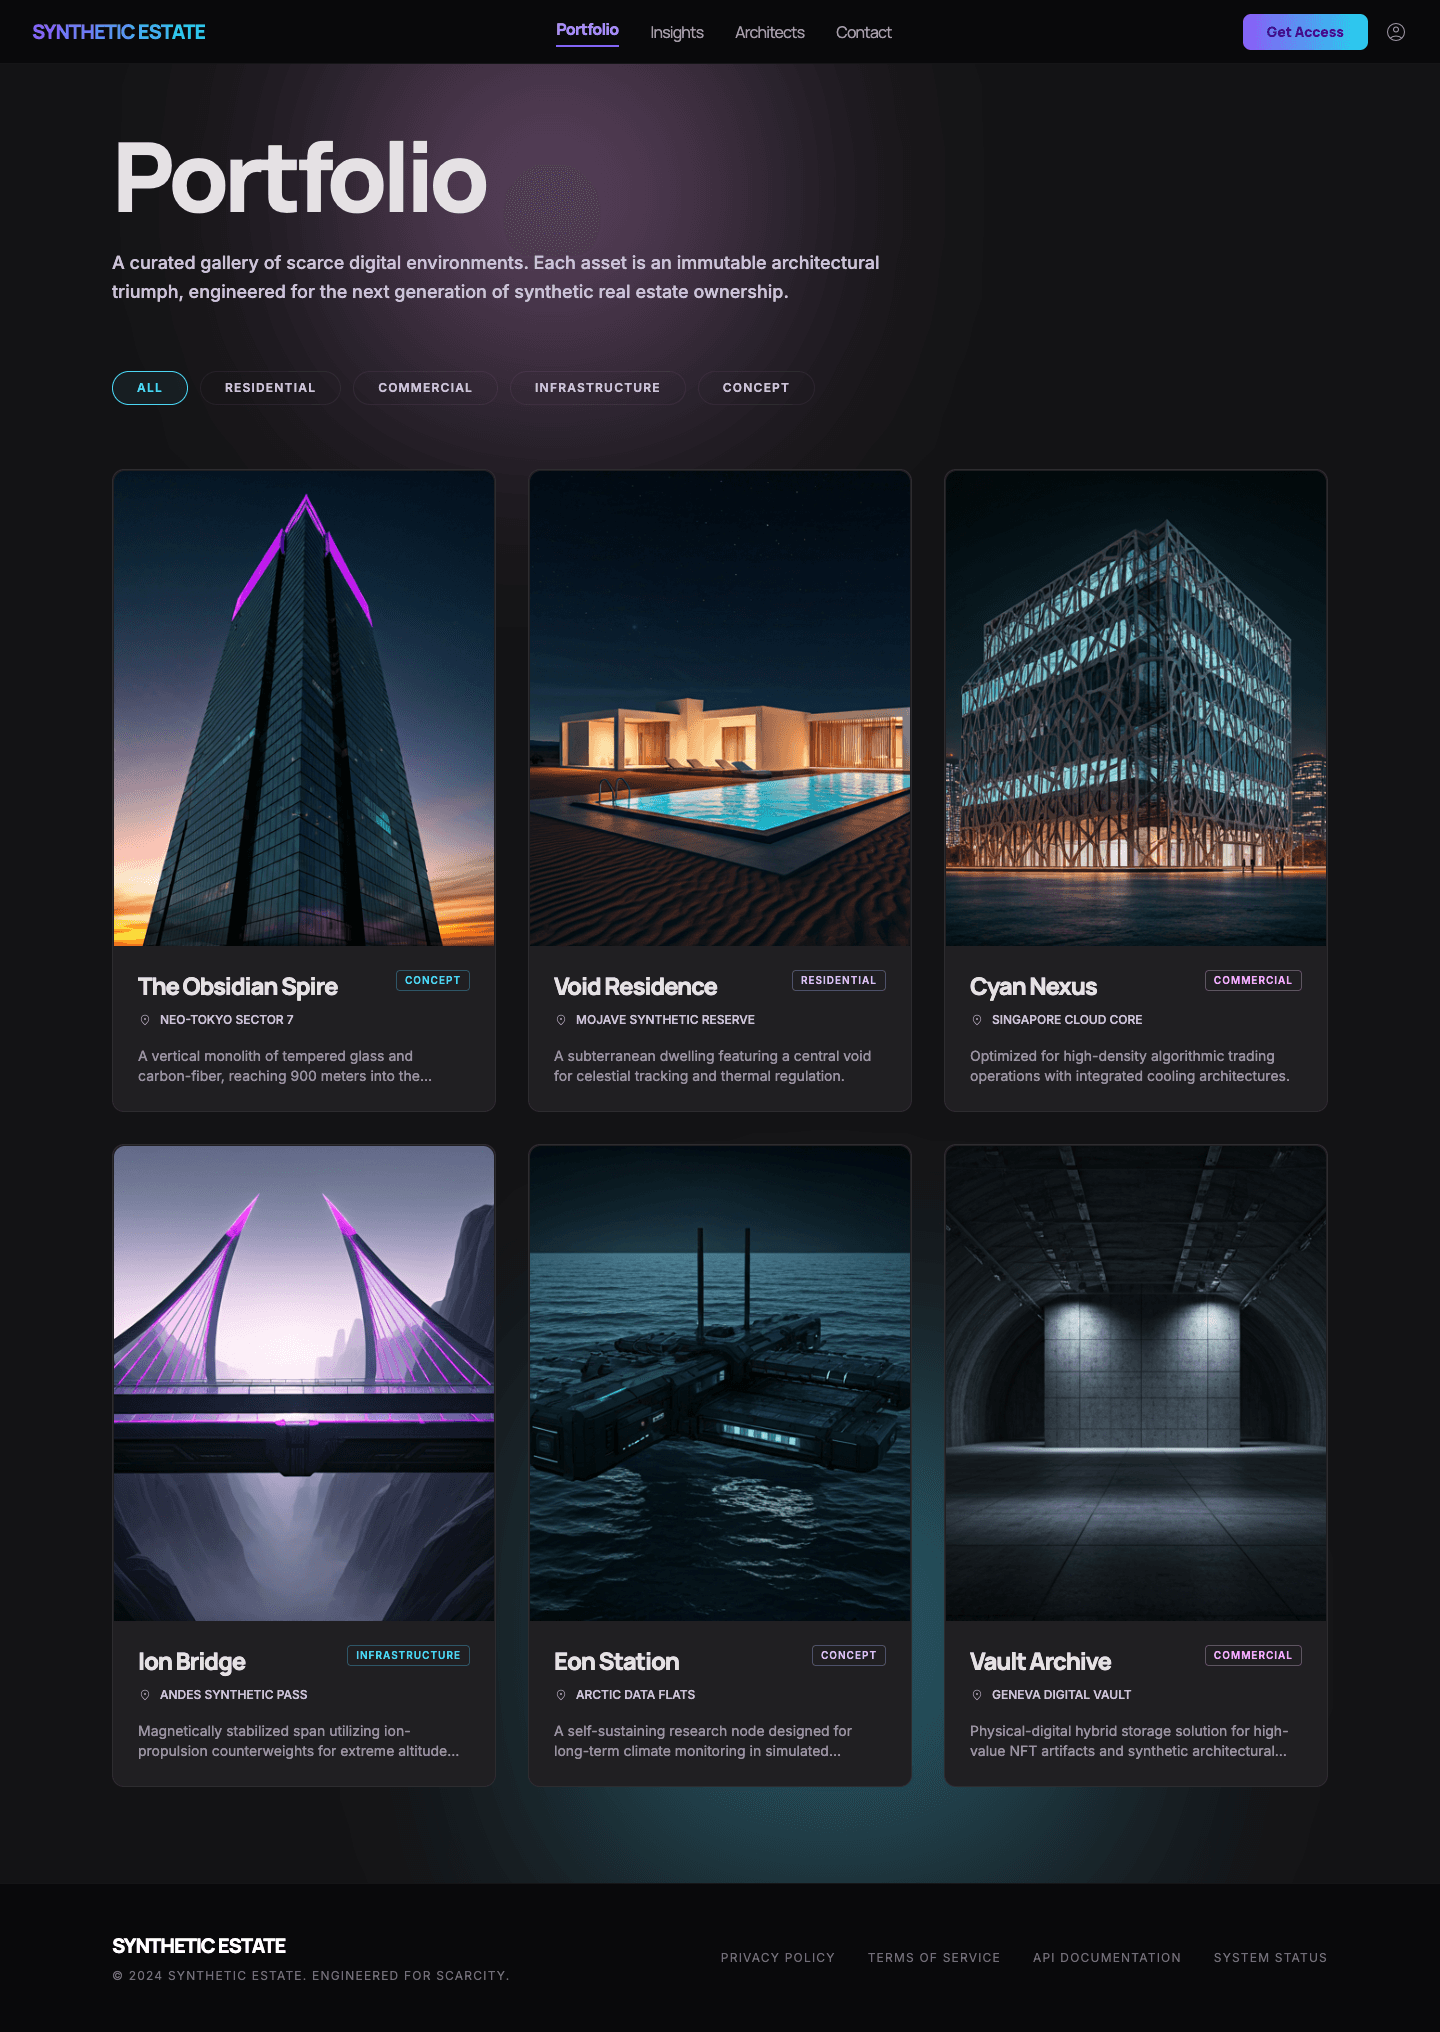Go to the Architects page

point(769,33)
